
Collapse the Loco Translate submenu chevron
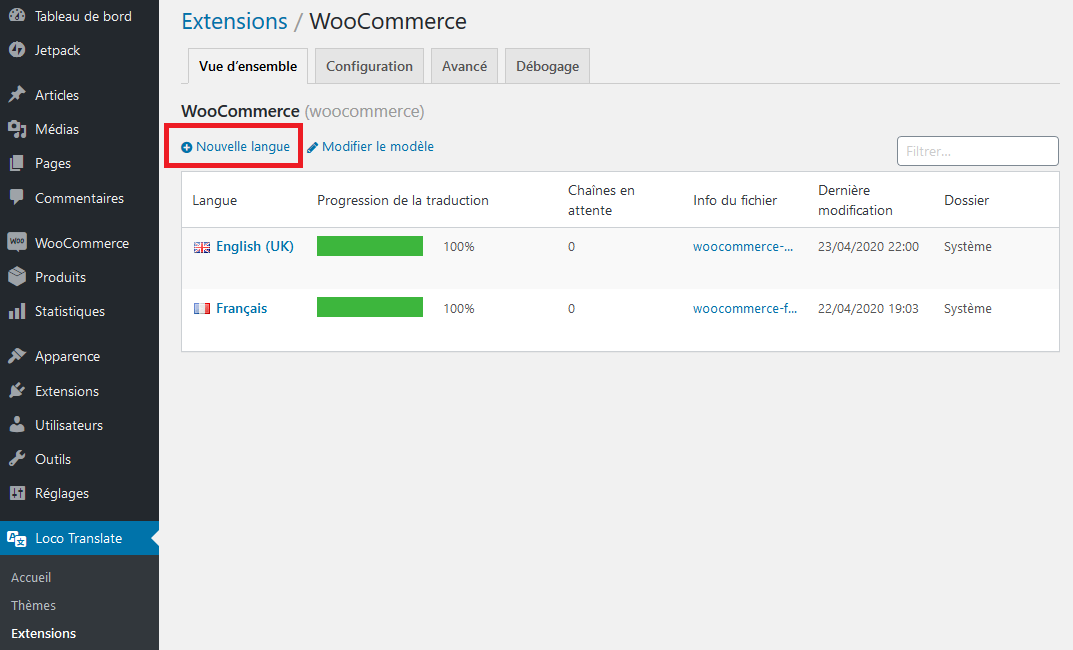pos(152,538)
